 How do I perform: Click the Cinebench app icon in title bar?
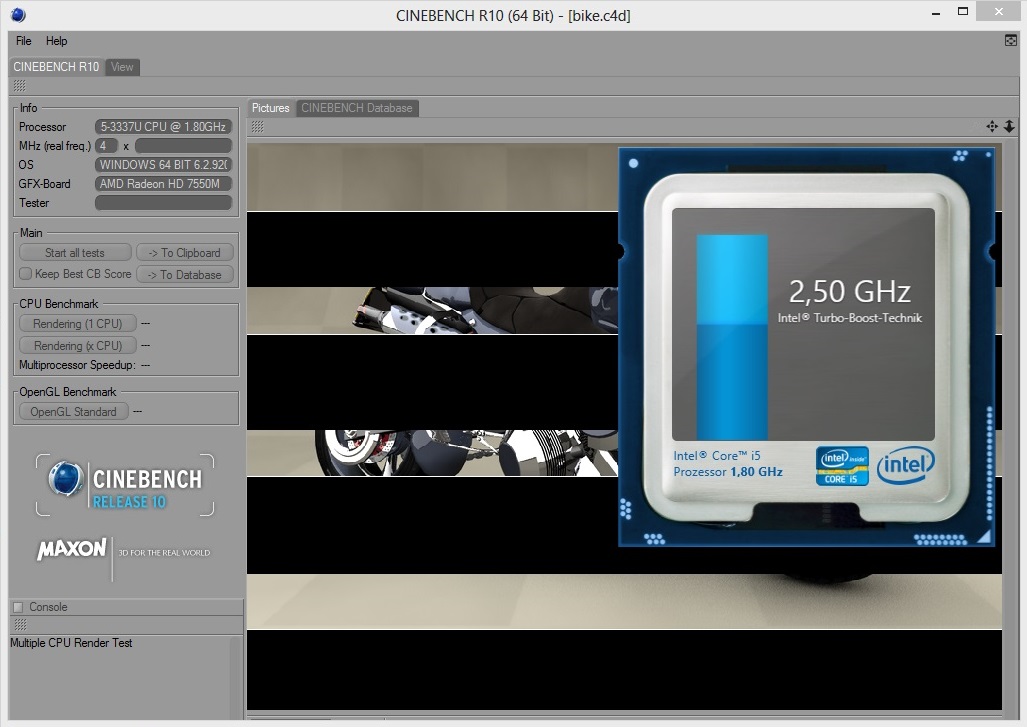click(18, 14)
